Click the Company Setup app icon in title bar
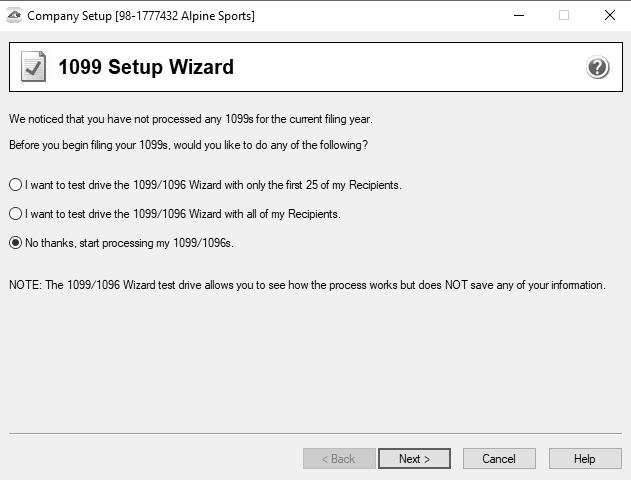 tap(13, 15)
